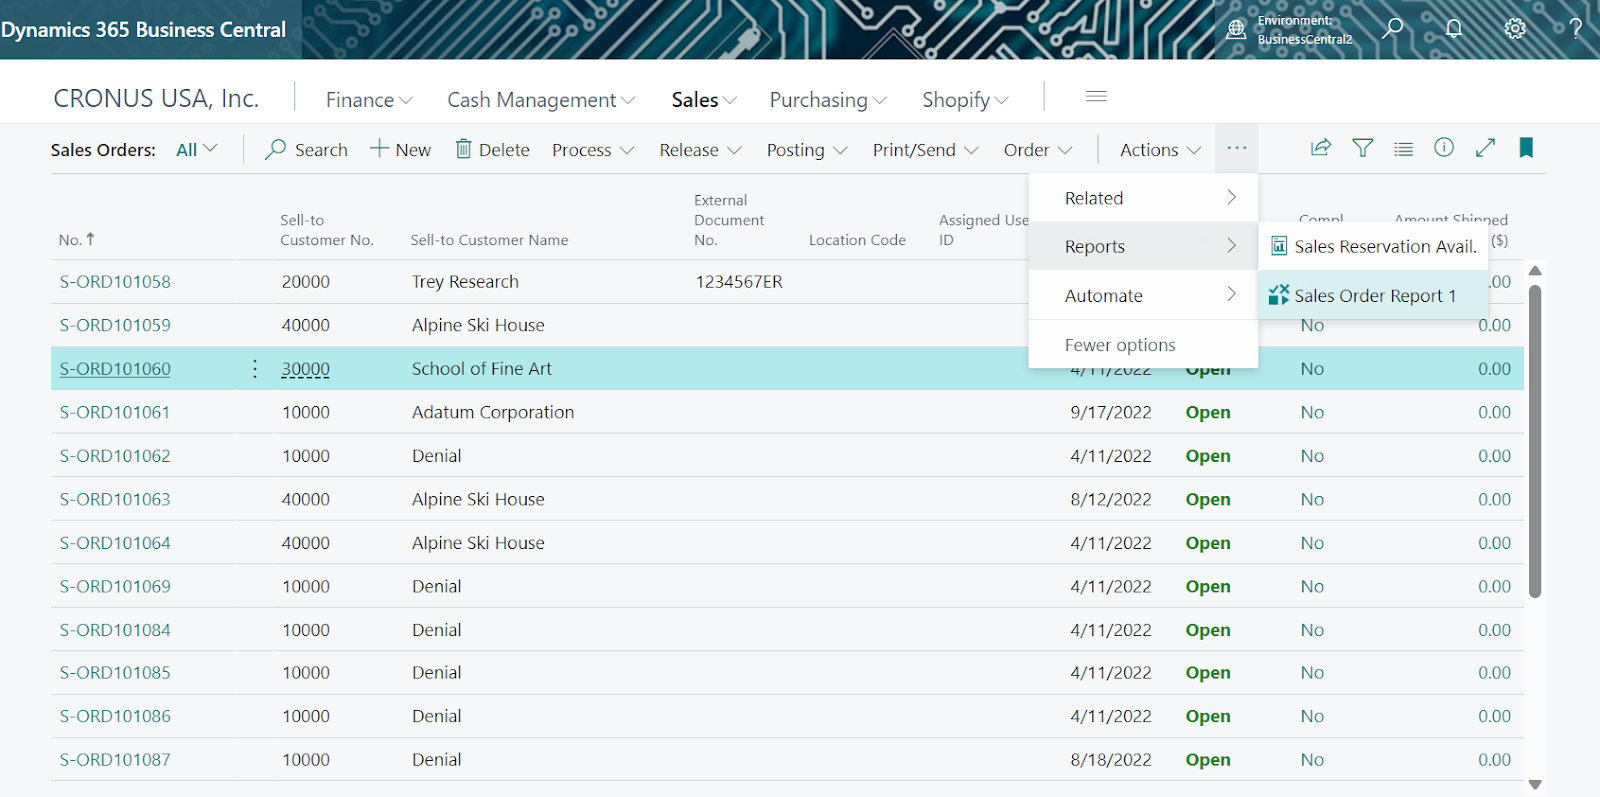Screen dimensions: 1600x797
Task: Click the External Document No. column header
Action: [729, 220]
